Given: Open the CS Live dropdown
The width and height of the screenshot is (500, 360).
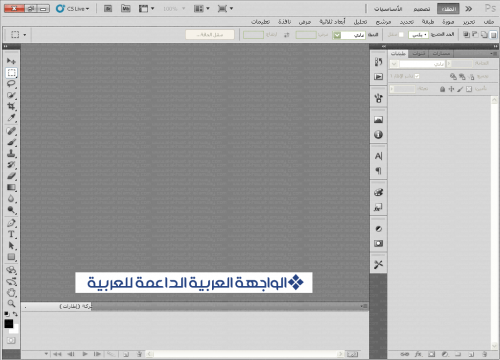Looking at the screenshot, I should (73, 9).
